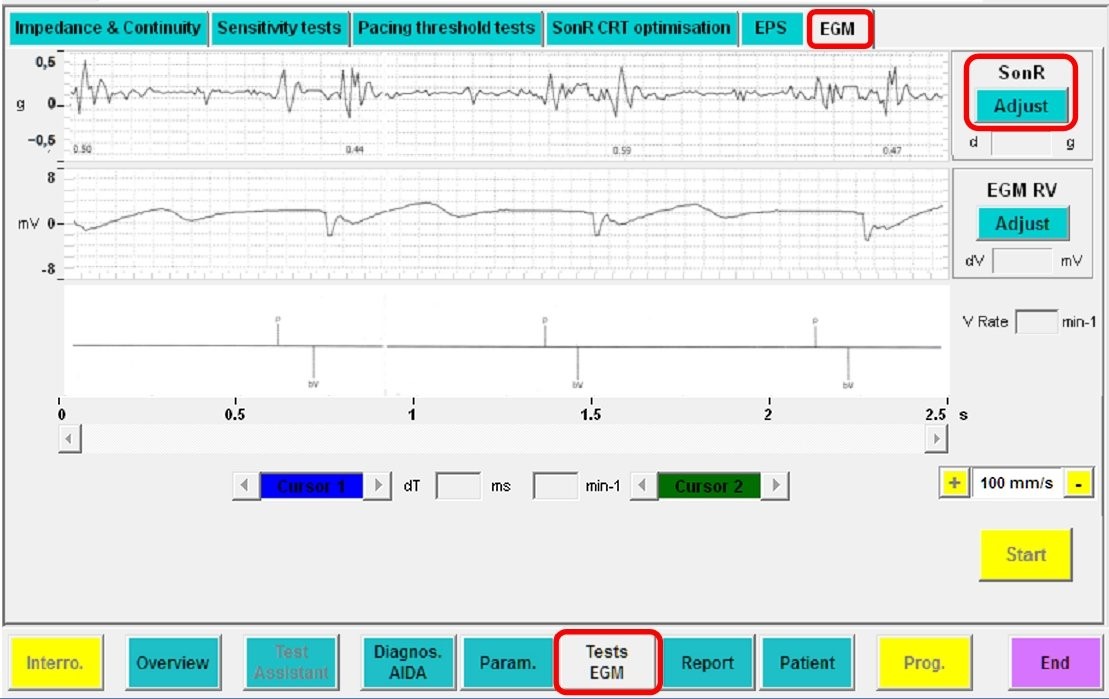The height and width of the screenshot is (699, 1109).
Task: Select the blue Cursor 1 marker
Action: point(311,487)
